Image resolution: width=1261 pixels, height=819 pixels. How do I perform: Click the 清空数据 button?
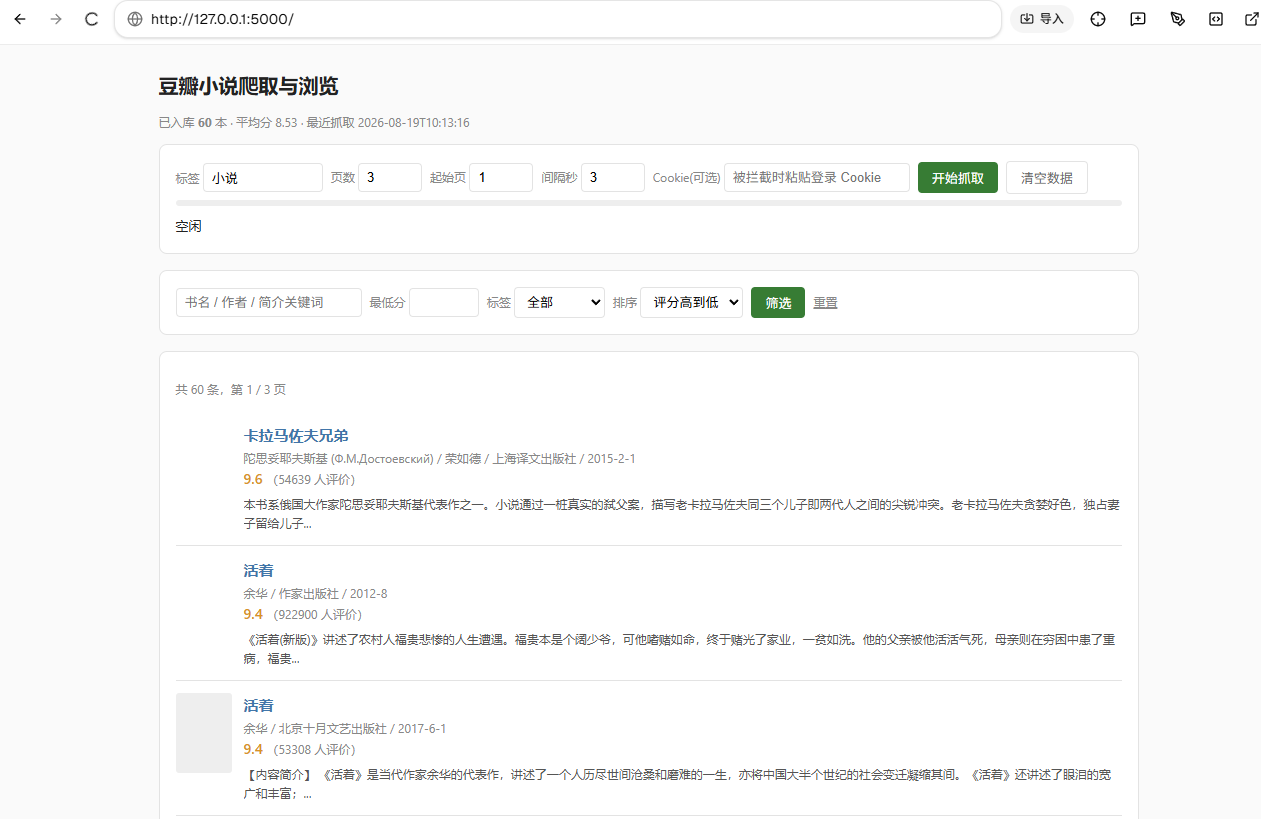(x=1047, y=178)
